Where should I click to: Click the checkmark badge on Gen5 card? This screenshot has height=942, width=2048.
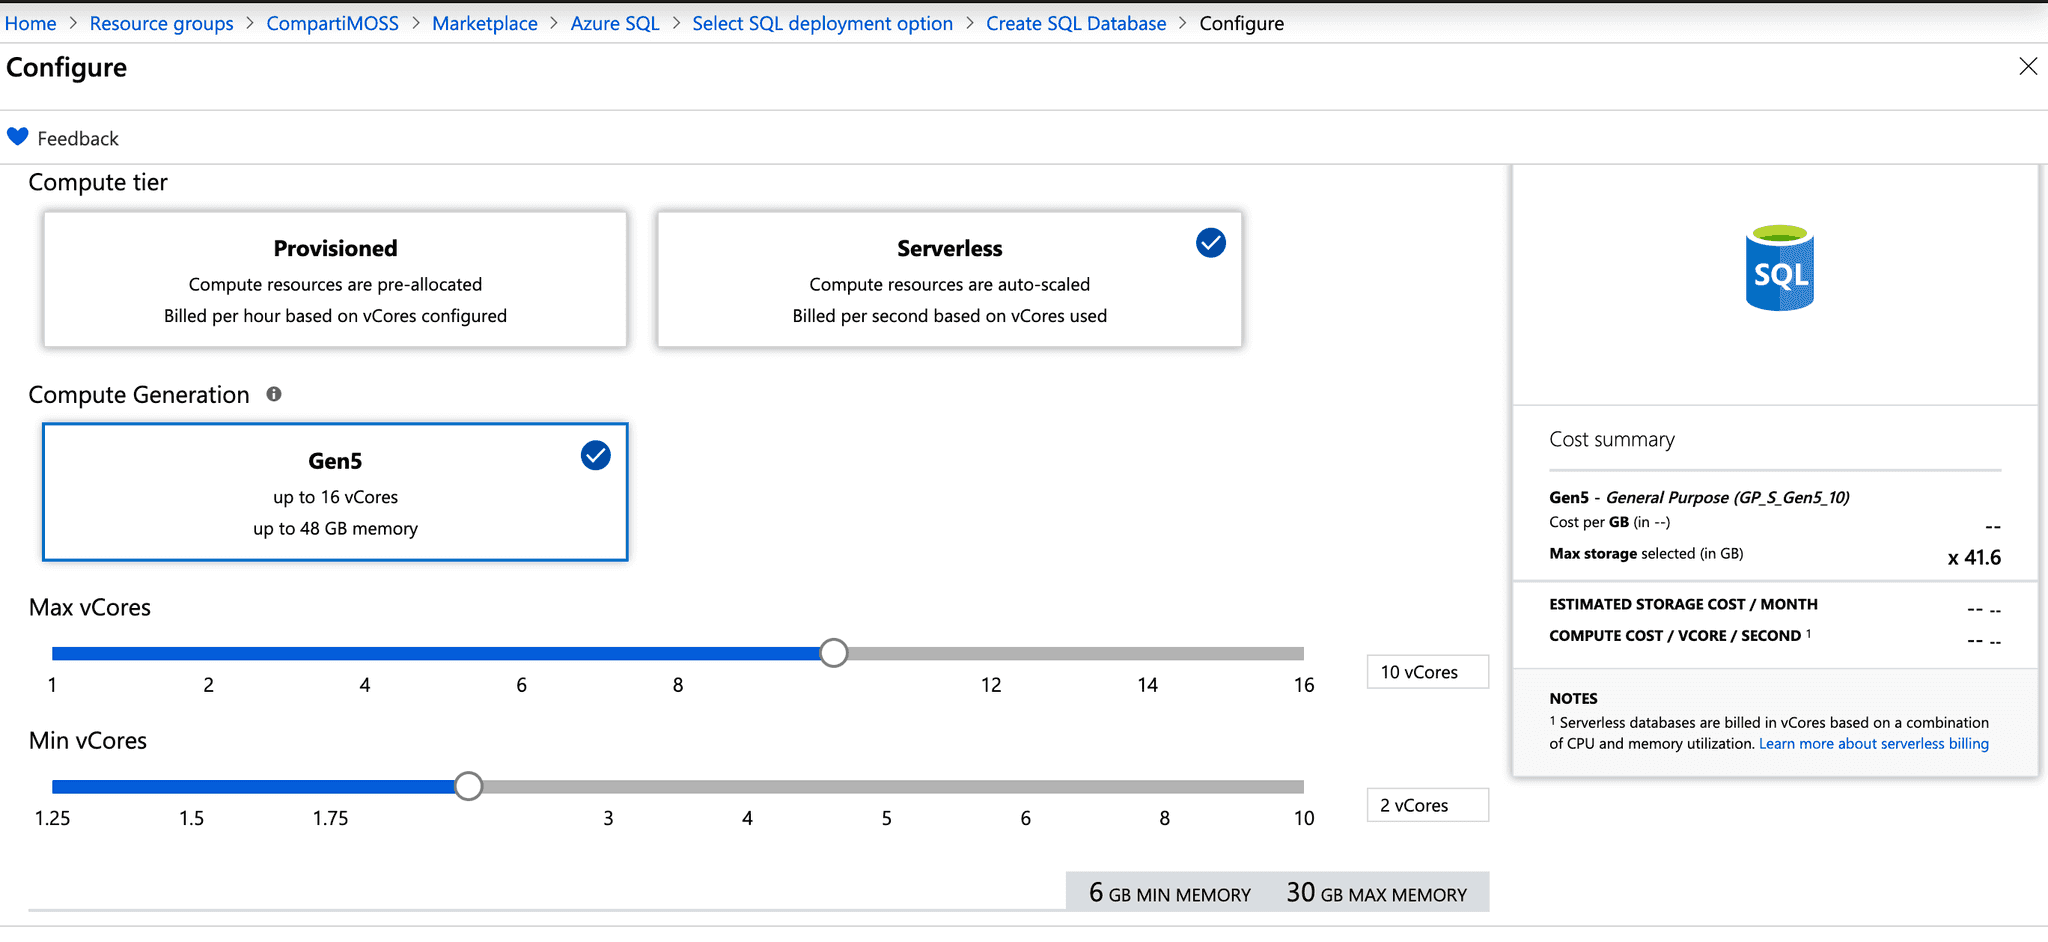click(x=595, y=455)
